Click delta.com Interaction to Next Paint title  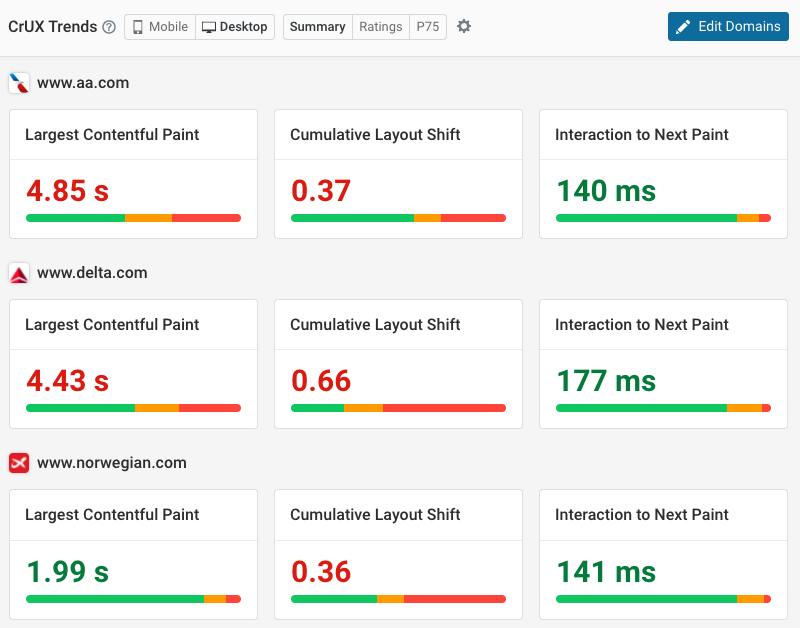pos(642,325)
